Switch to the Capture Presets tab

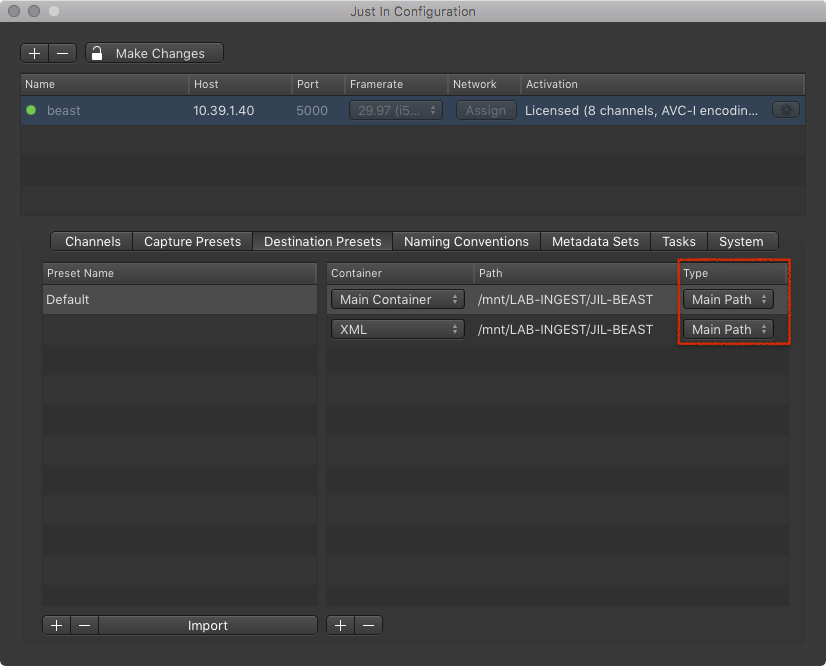tap(192, 241)
